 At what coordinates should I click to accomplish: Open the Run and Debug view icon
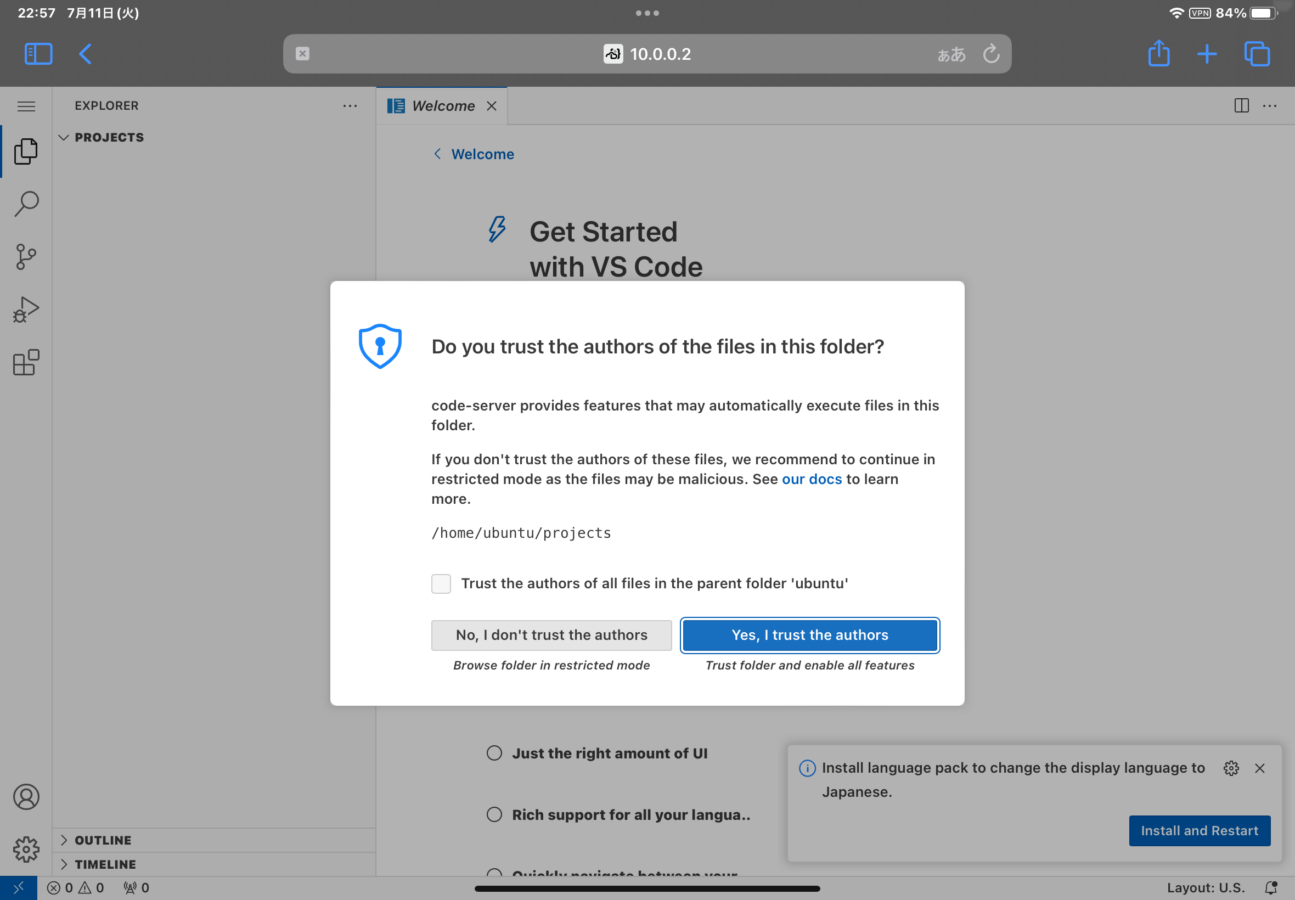pyautogui.click(x=26, y=310)
